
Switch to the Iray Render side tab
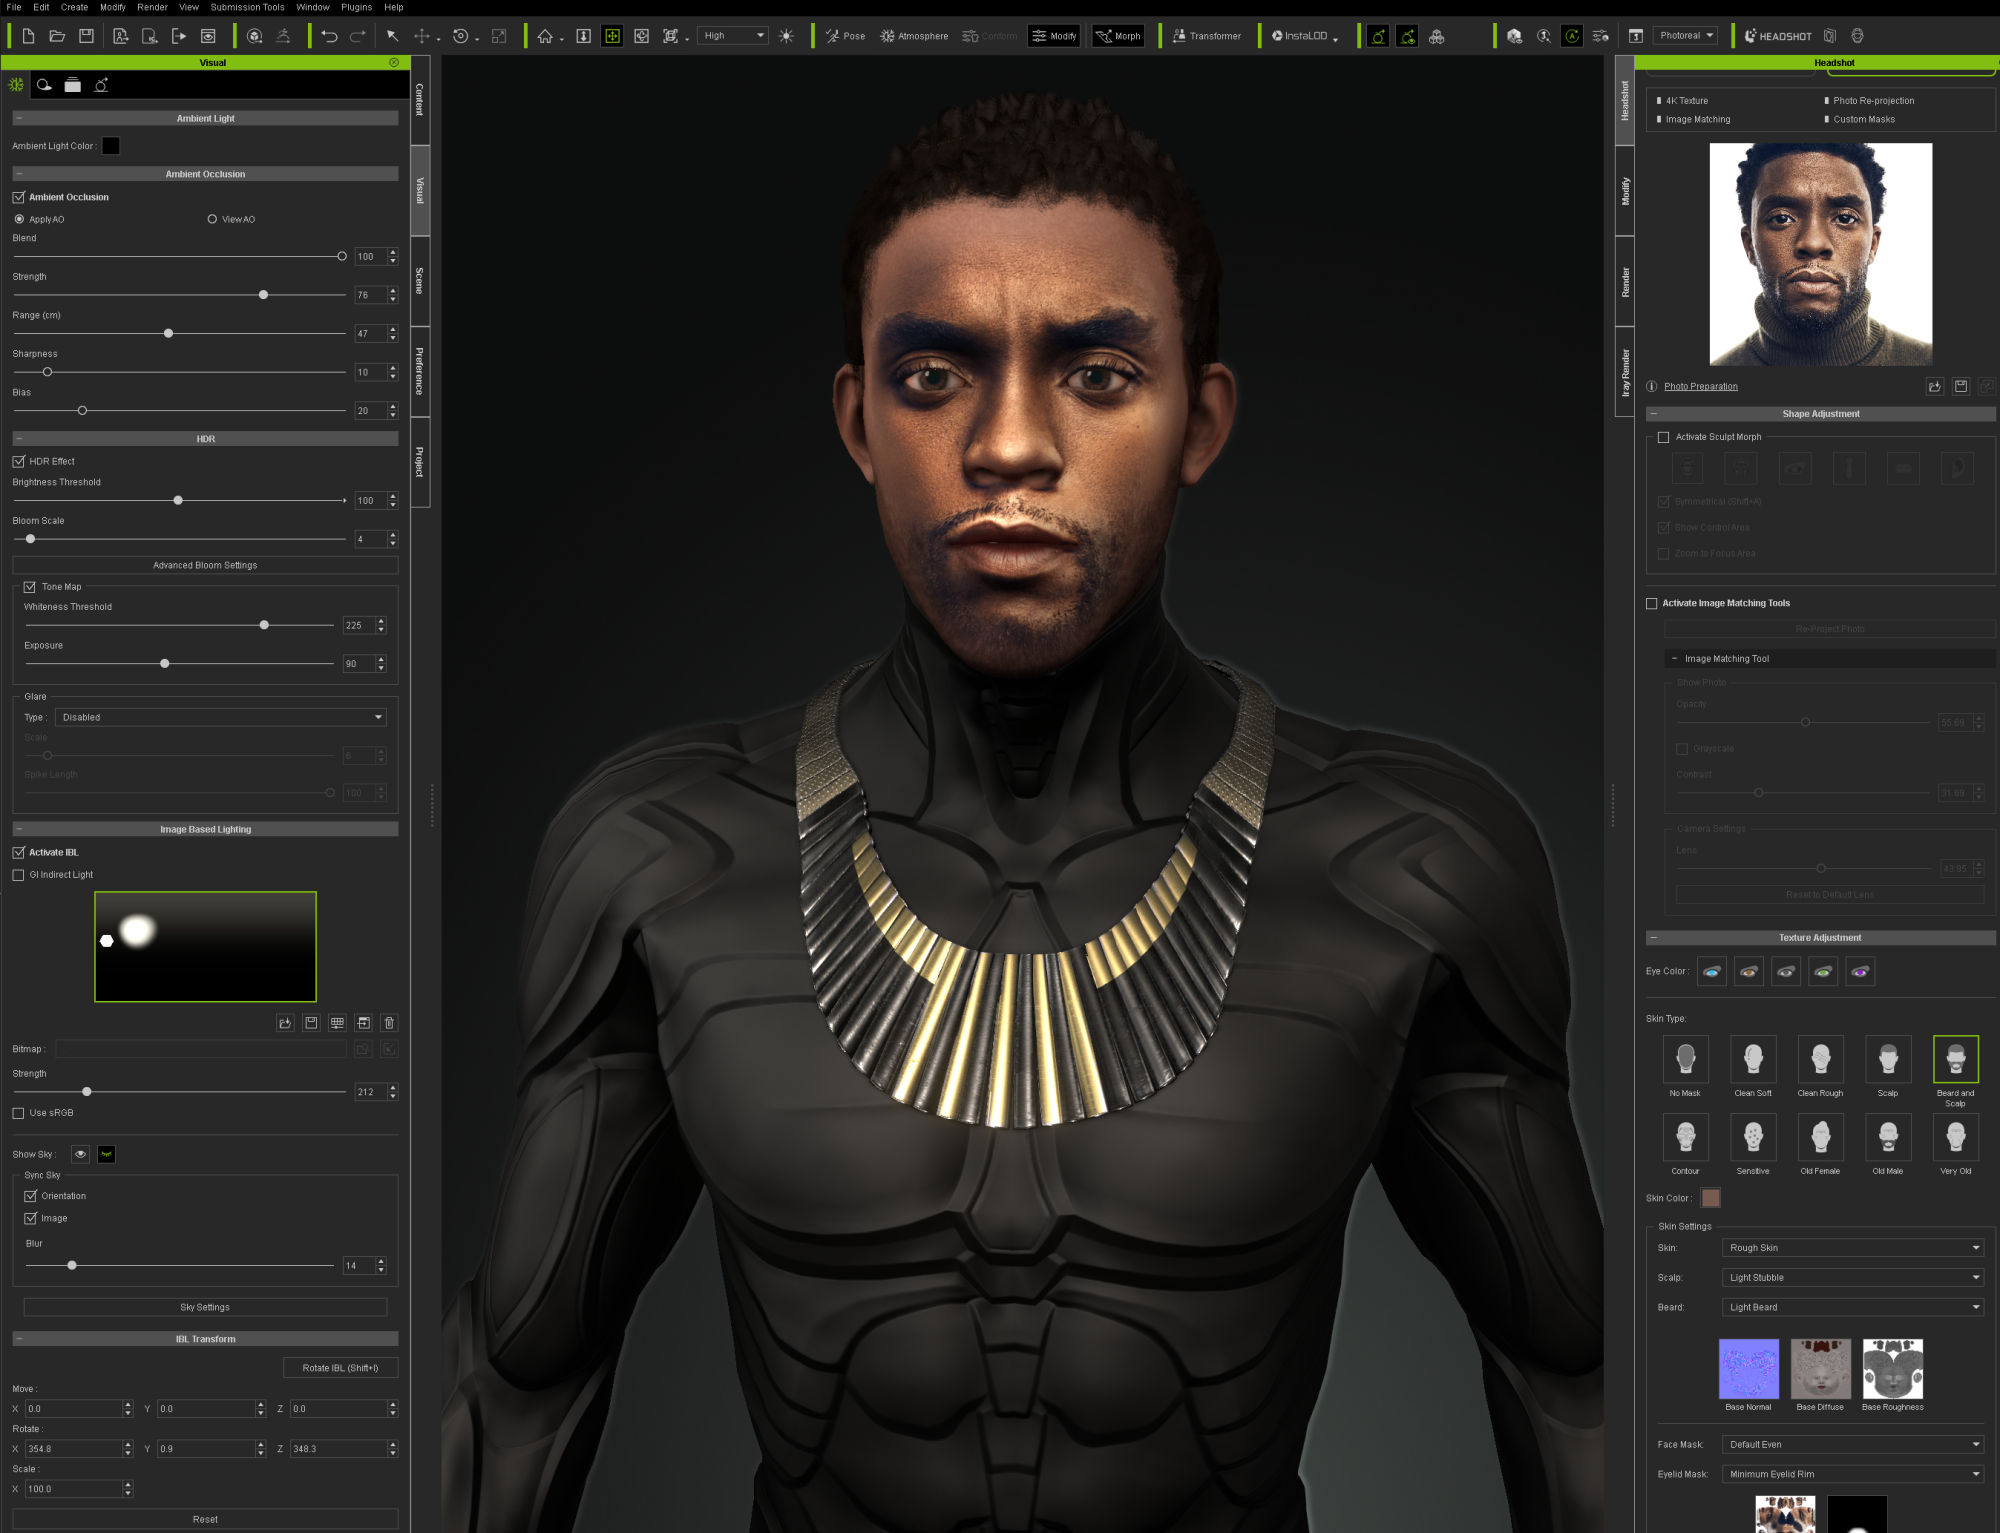coord(1625,372)
